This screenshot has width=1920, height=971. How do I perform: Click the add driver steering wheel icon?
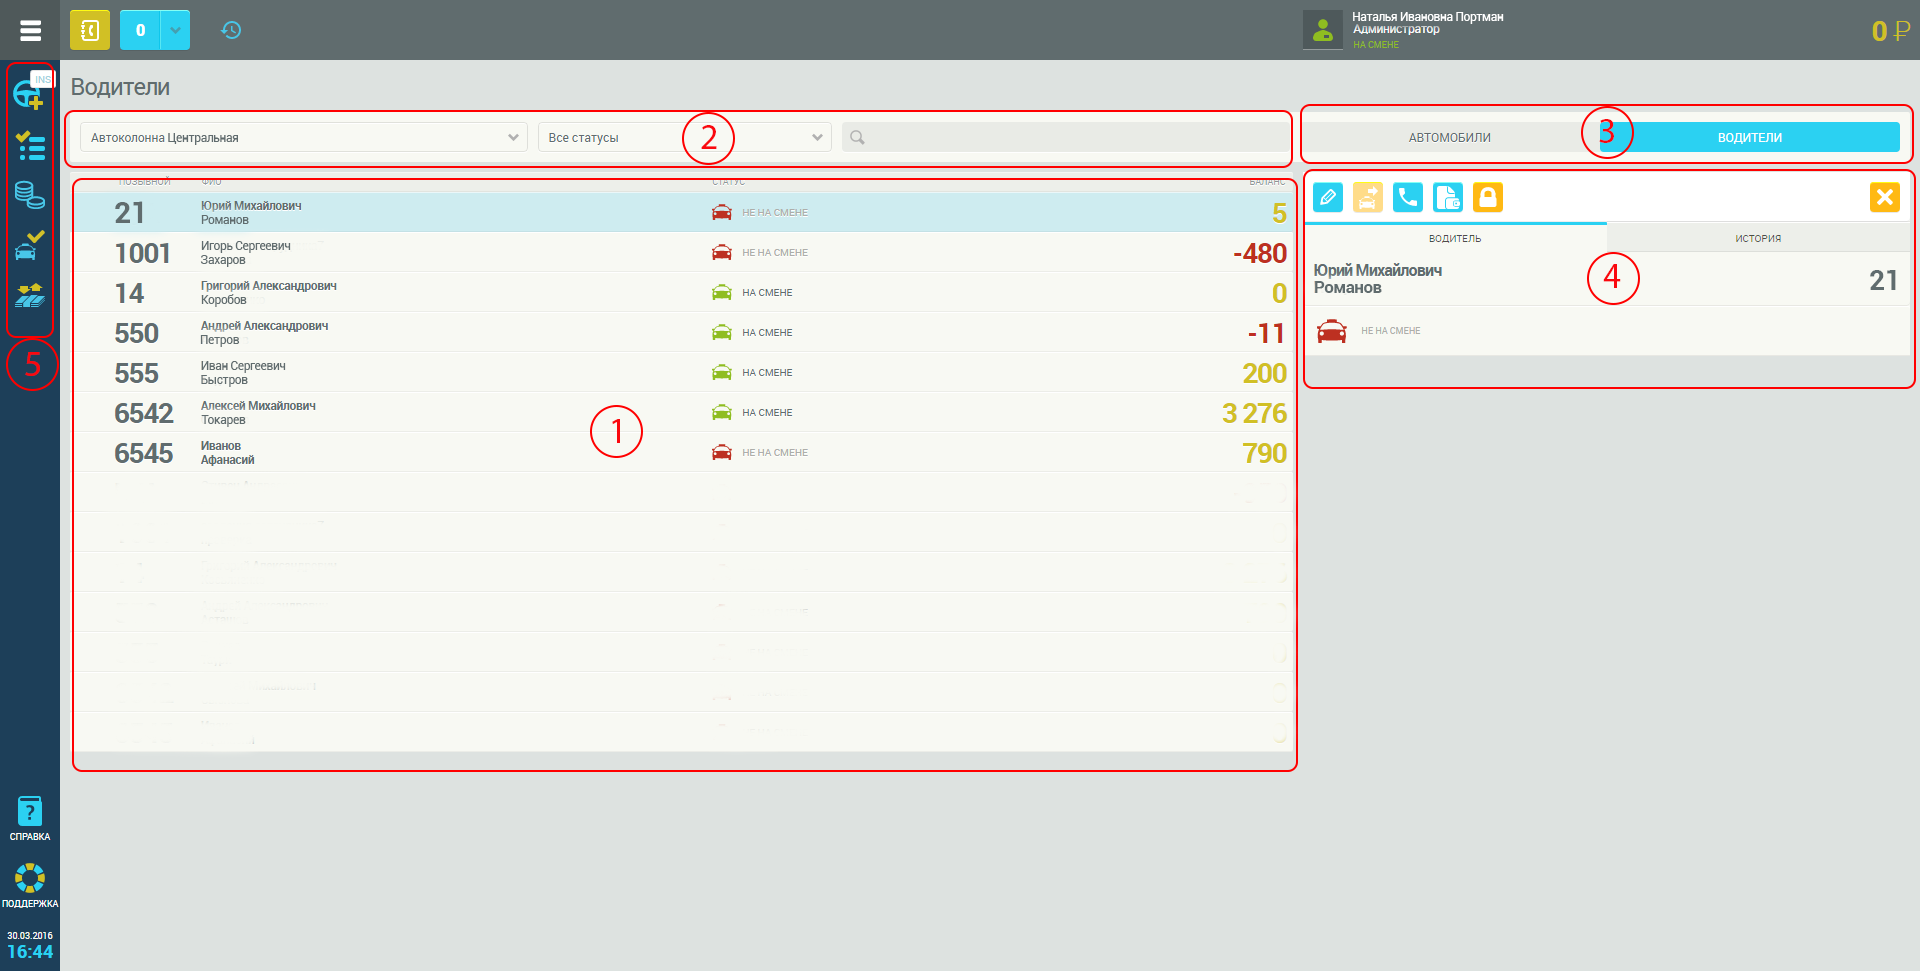pos(28,95)
